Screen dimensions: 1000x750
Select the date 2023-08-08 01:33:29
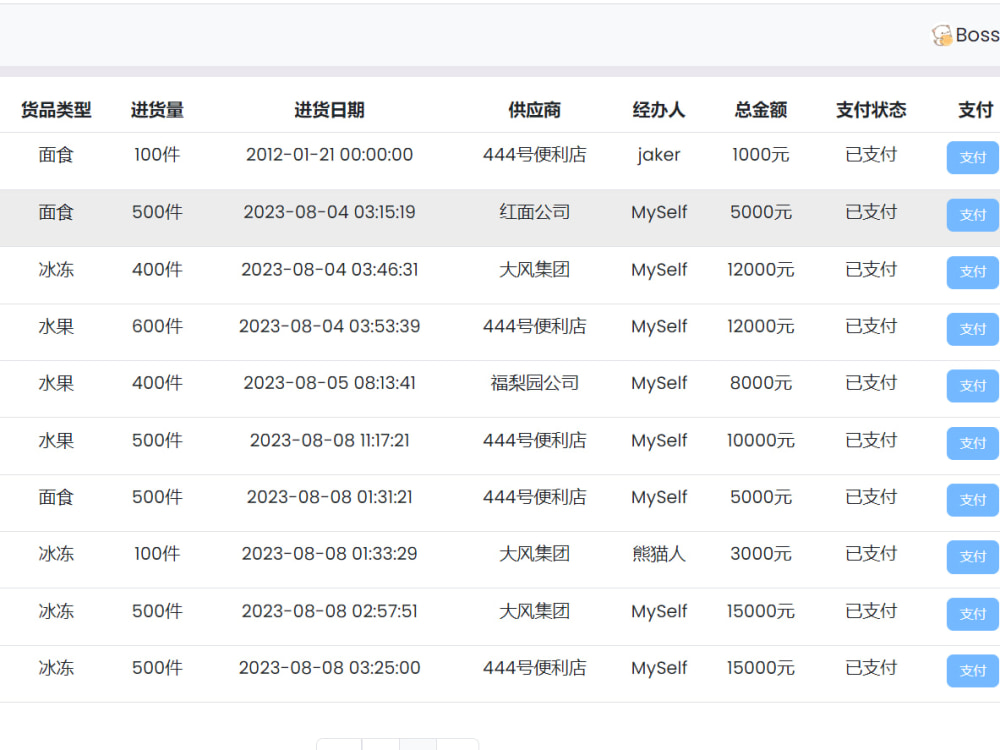329,554
